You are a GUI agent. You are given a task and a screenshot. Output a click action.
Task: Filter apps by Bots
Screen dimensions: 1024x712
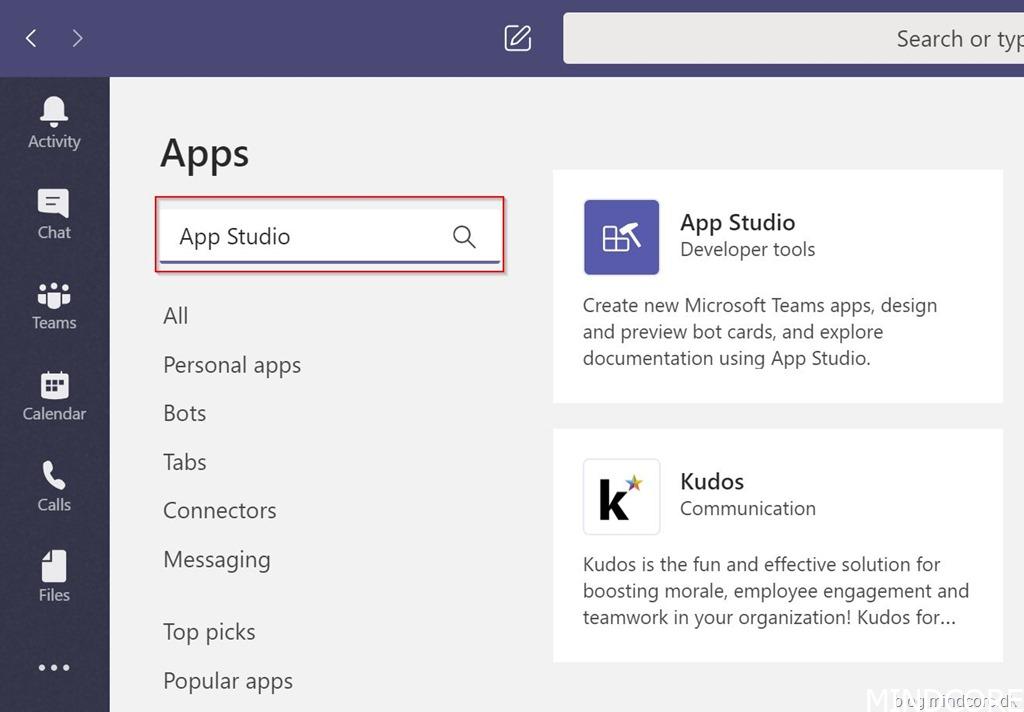pos(185,413)
